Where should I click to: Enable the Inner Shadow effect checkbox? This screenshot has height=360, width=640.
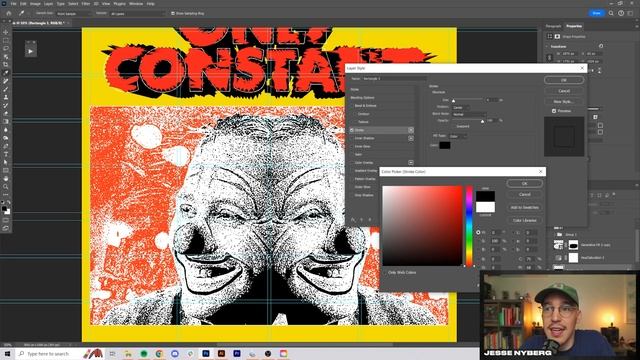[x=352, y=138]
